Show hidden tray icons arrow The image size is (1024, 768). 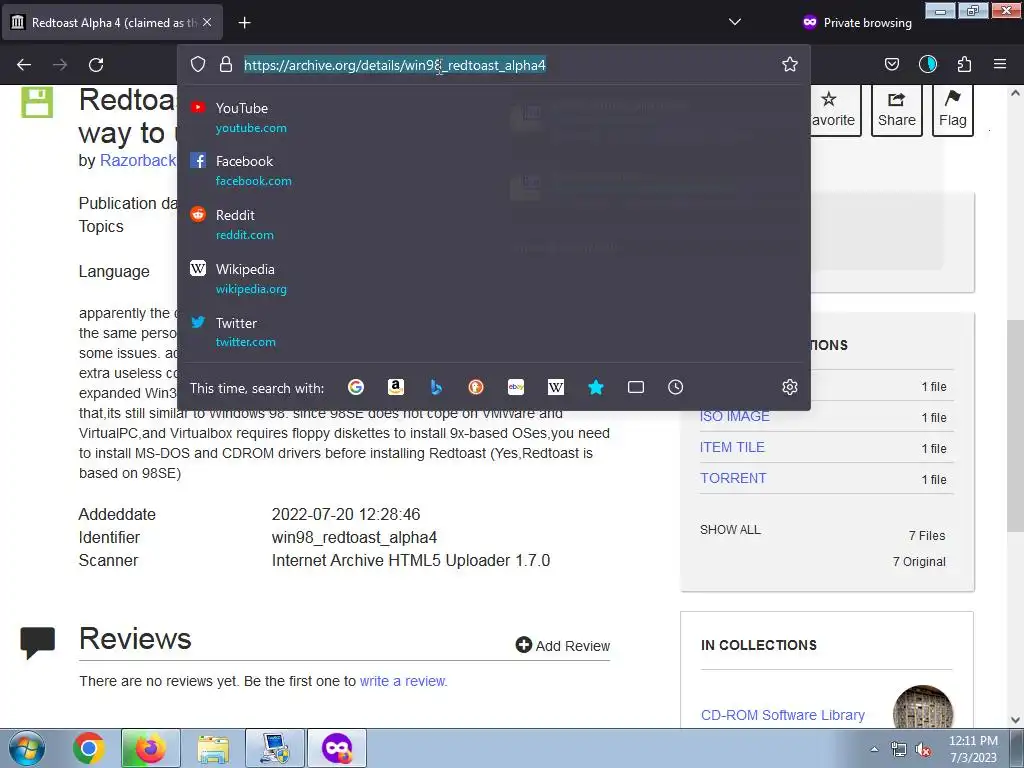click(x=874, y=749)
